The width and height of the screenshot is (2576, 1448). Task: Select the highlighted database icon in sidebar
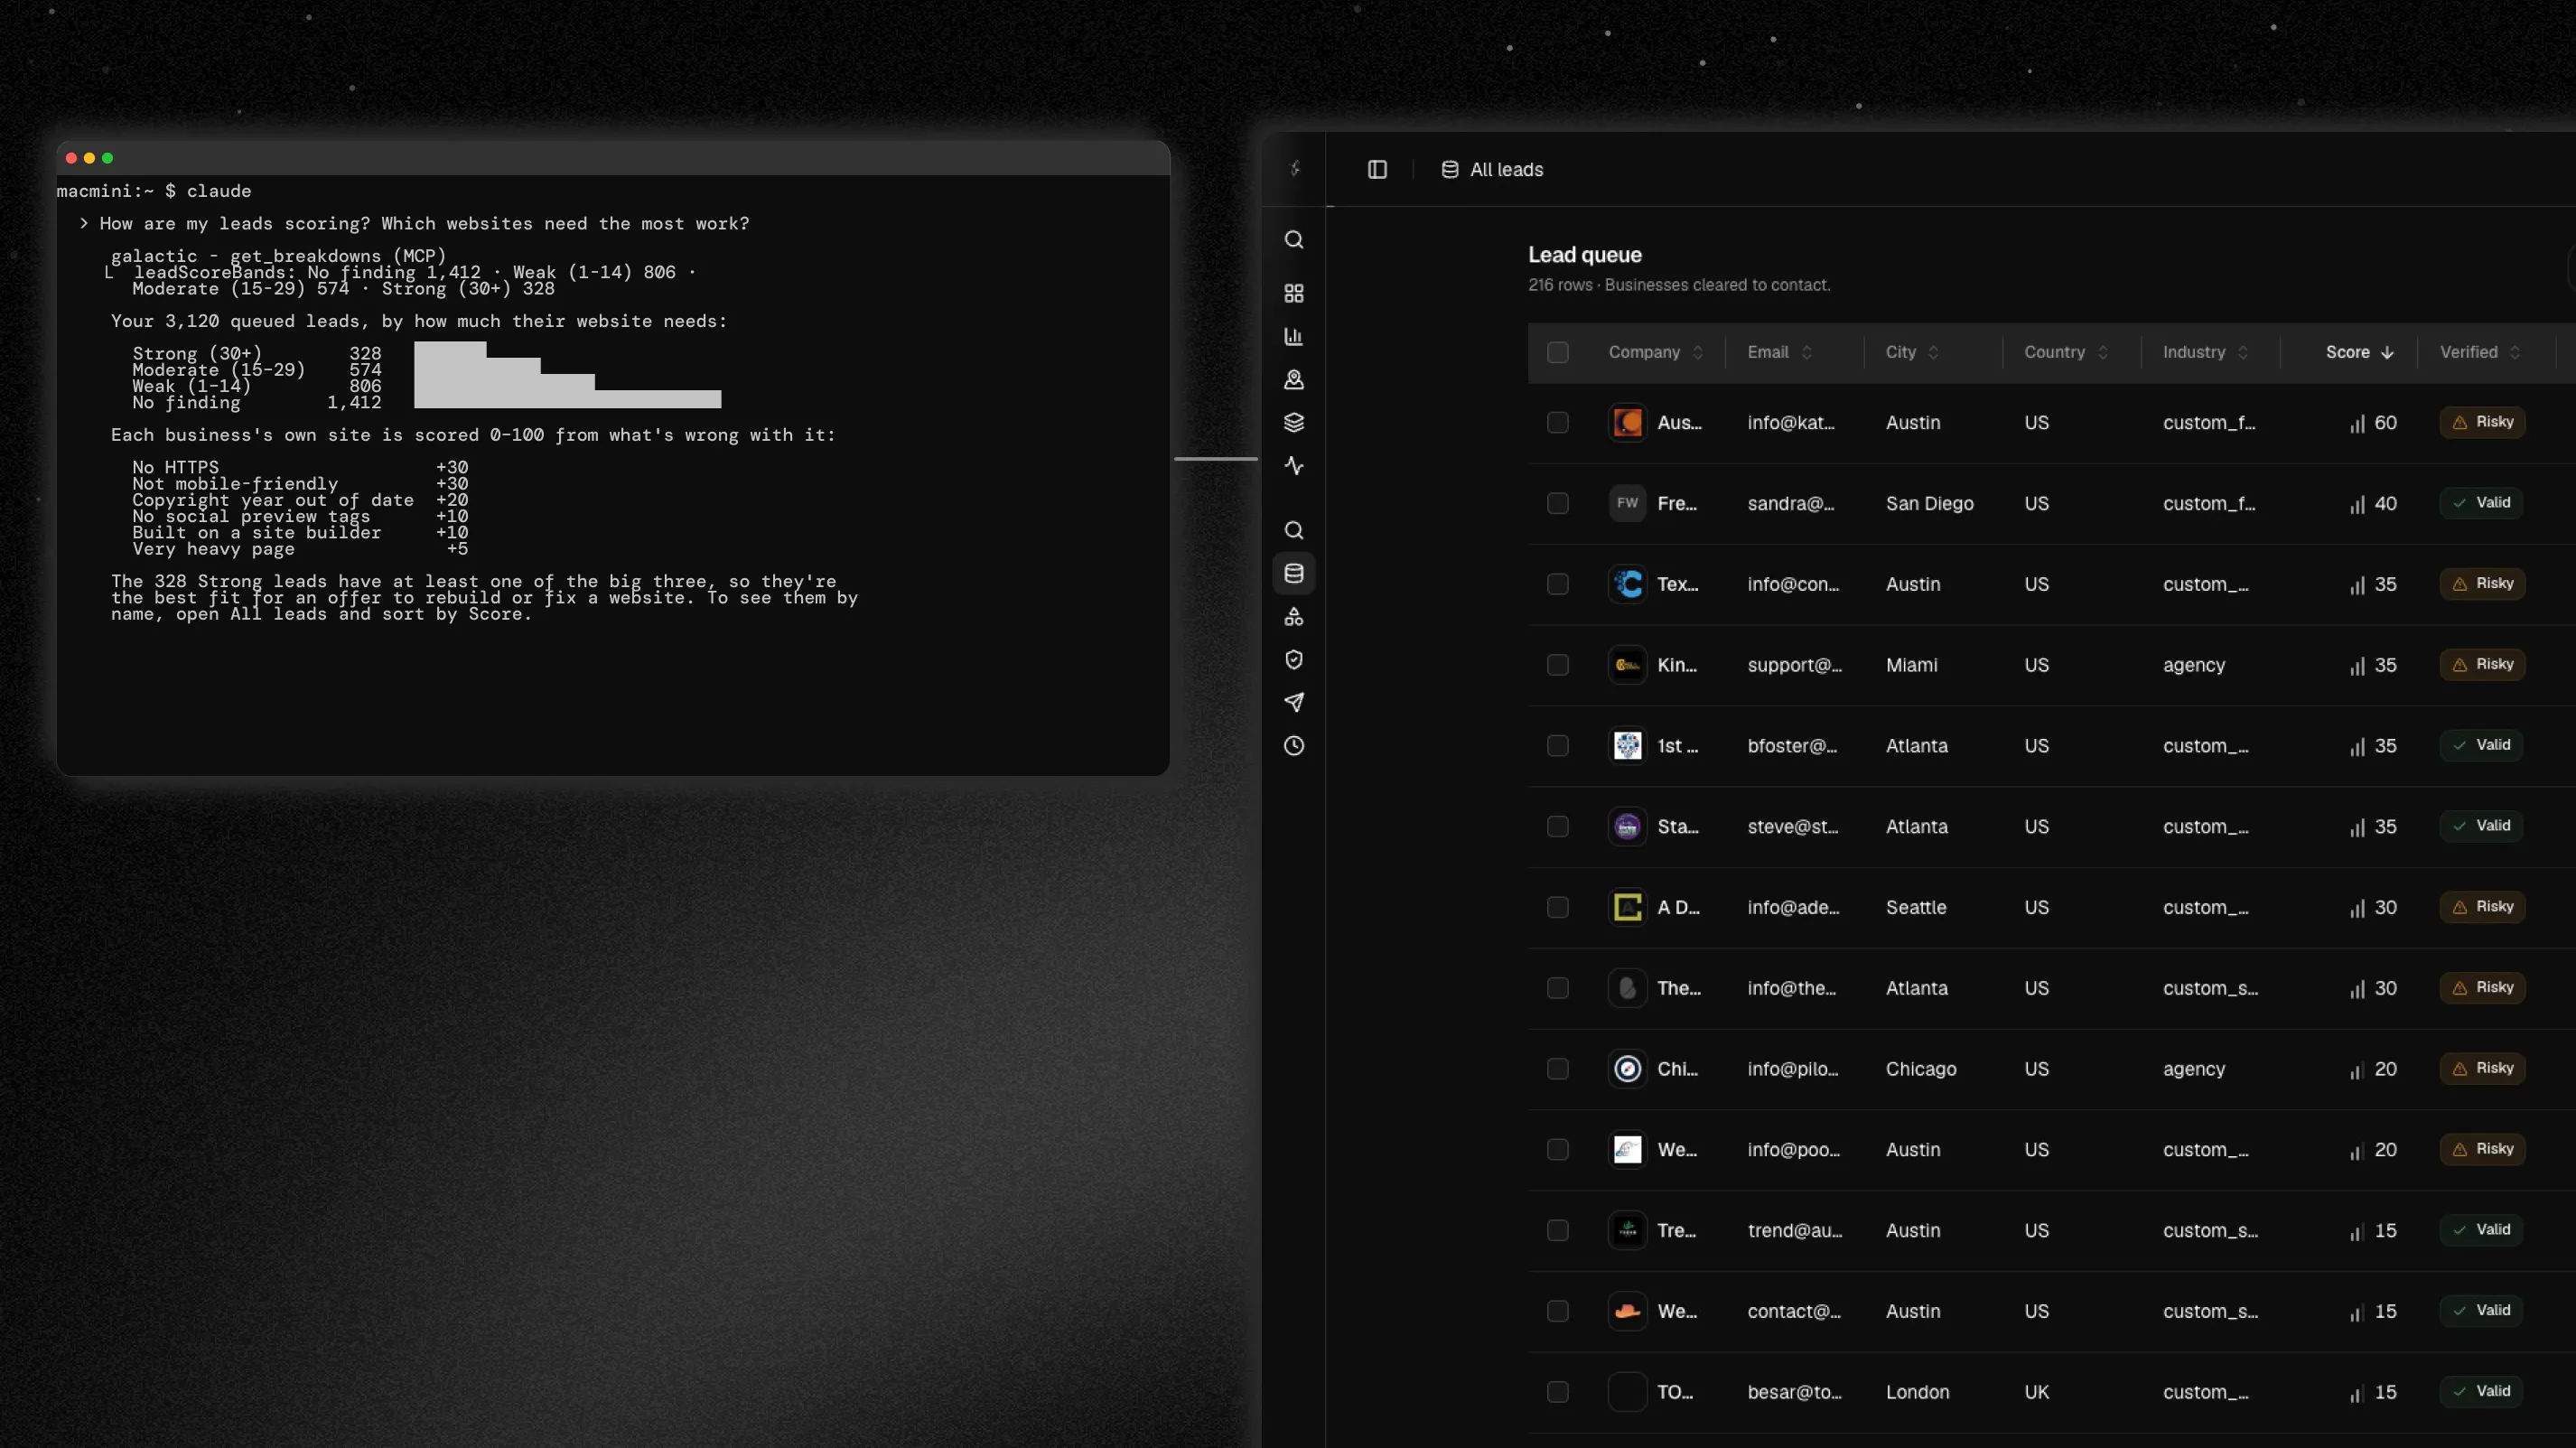(x=1293, y=573)
